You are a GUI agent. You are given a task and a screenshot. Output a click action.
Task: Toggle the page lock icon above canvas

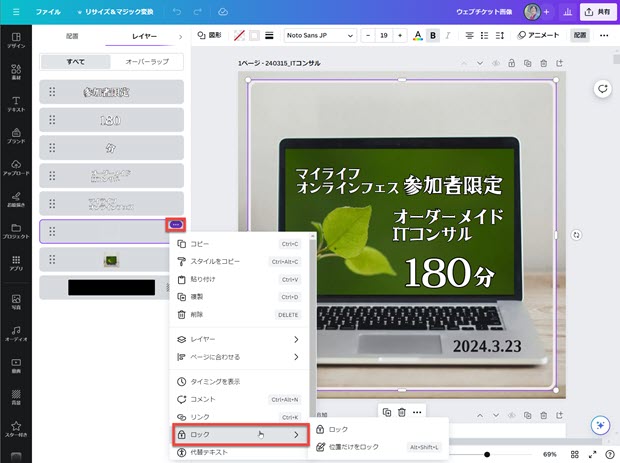tap(512, 63)
